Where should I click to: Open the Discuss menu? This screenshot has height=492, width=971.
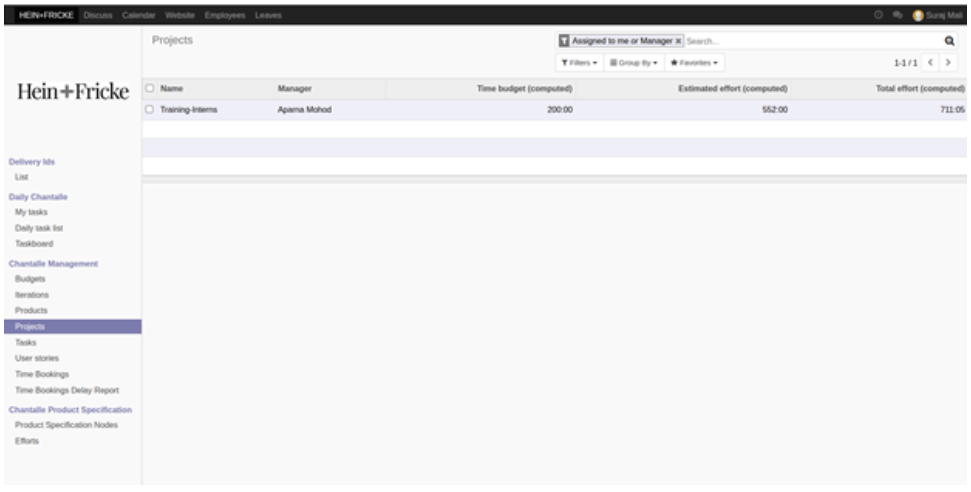coord(98,15)
